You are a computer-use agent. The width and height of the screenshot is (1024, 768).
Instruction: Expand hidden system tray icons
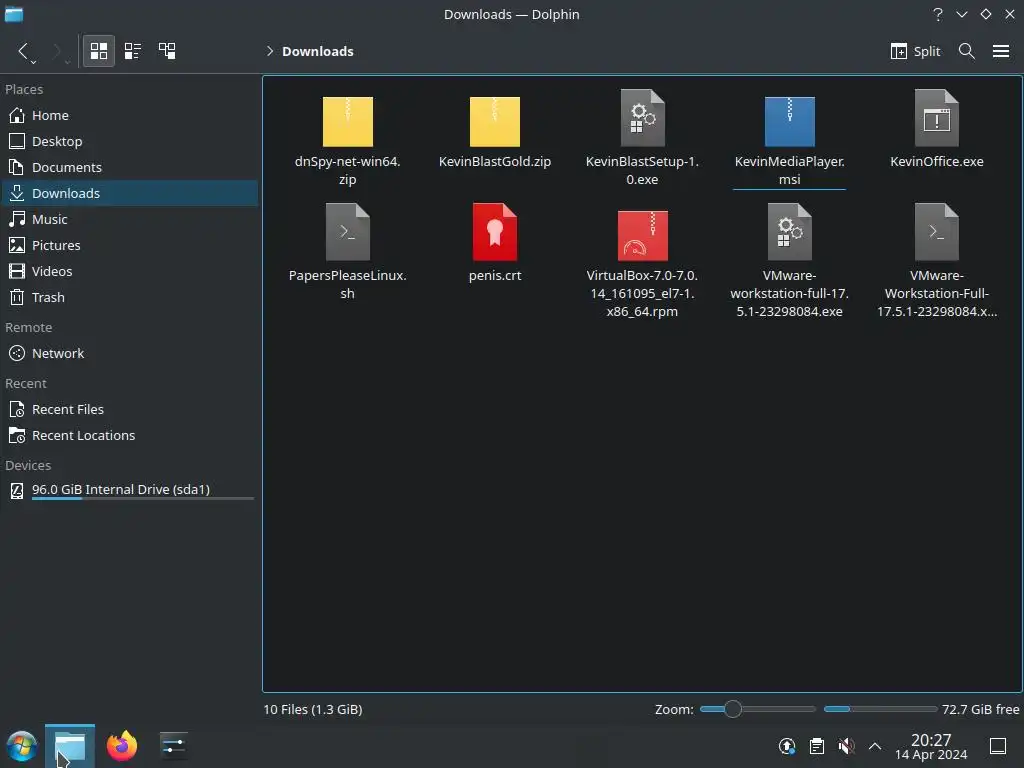[x=874, y=746]
